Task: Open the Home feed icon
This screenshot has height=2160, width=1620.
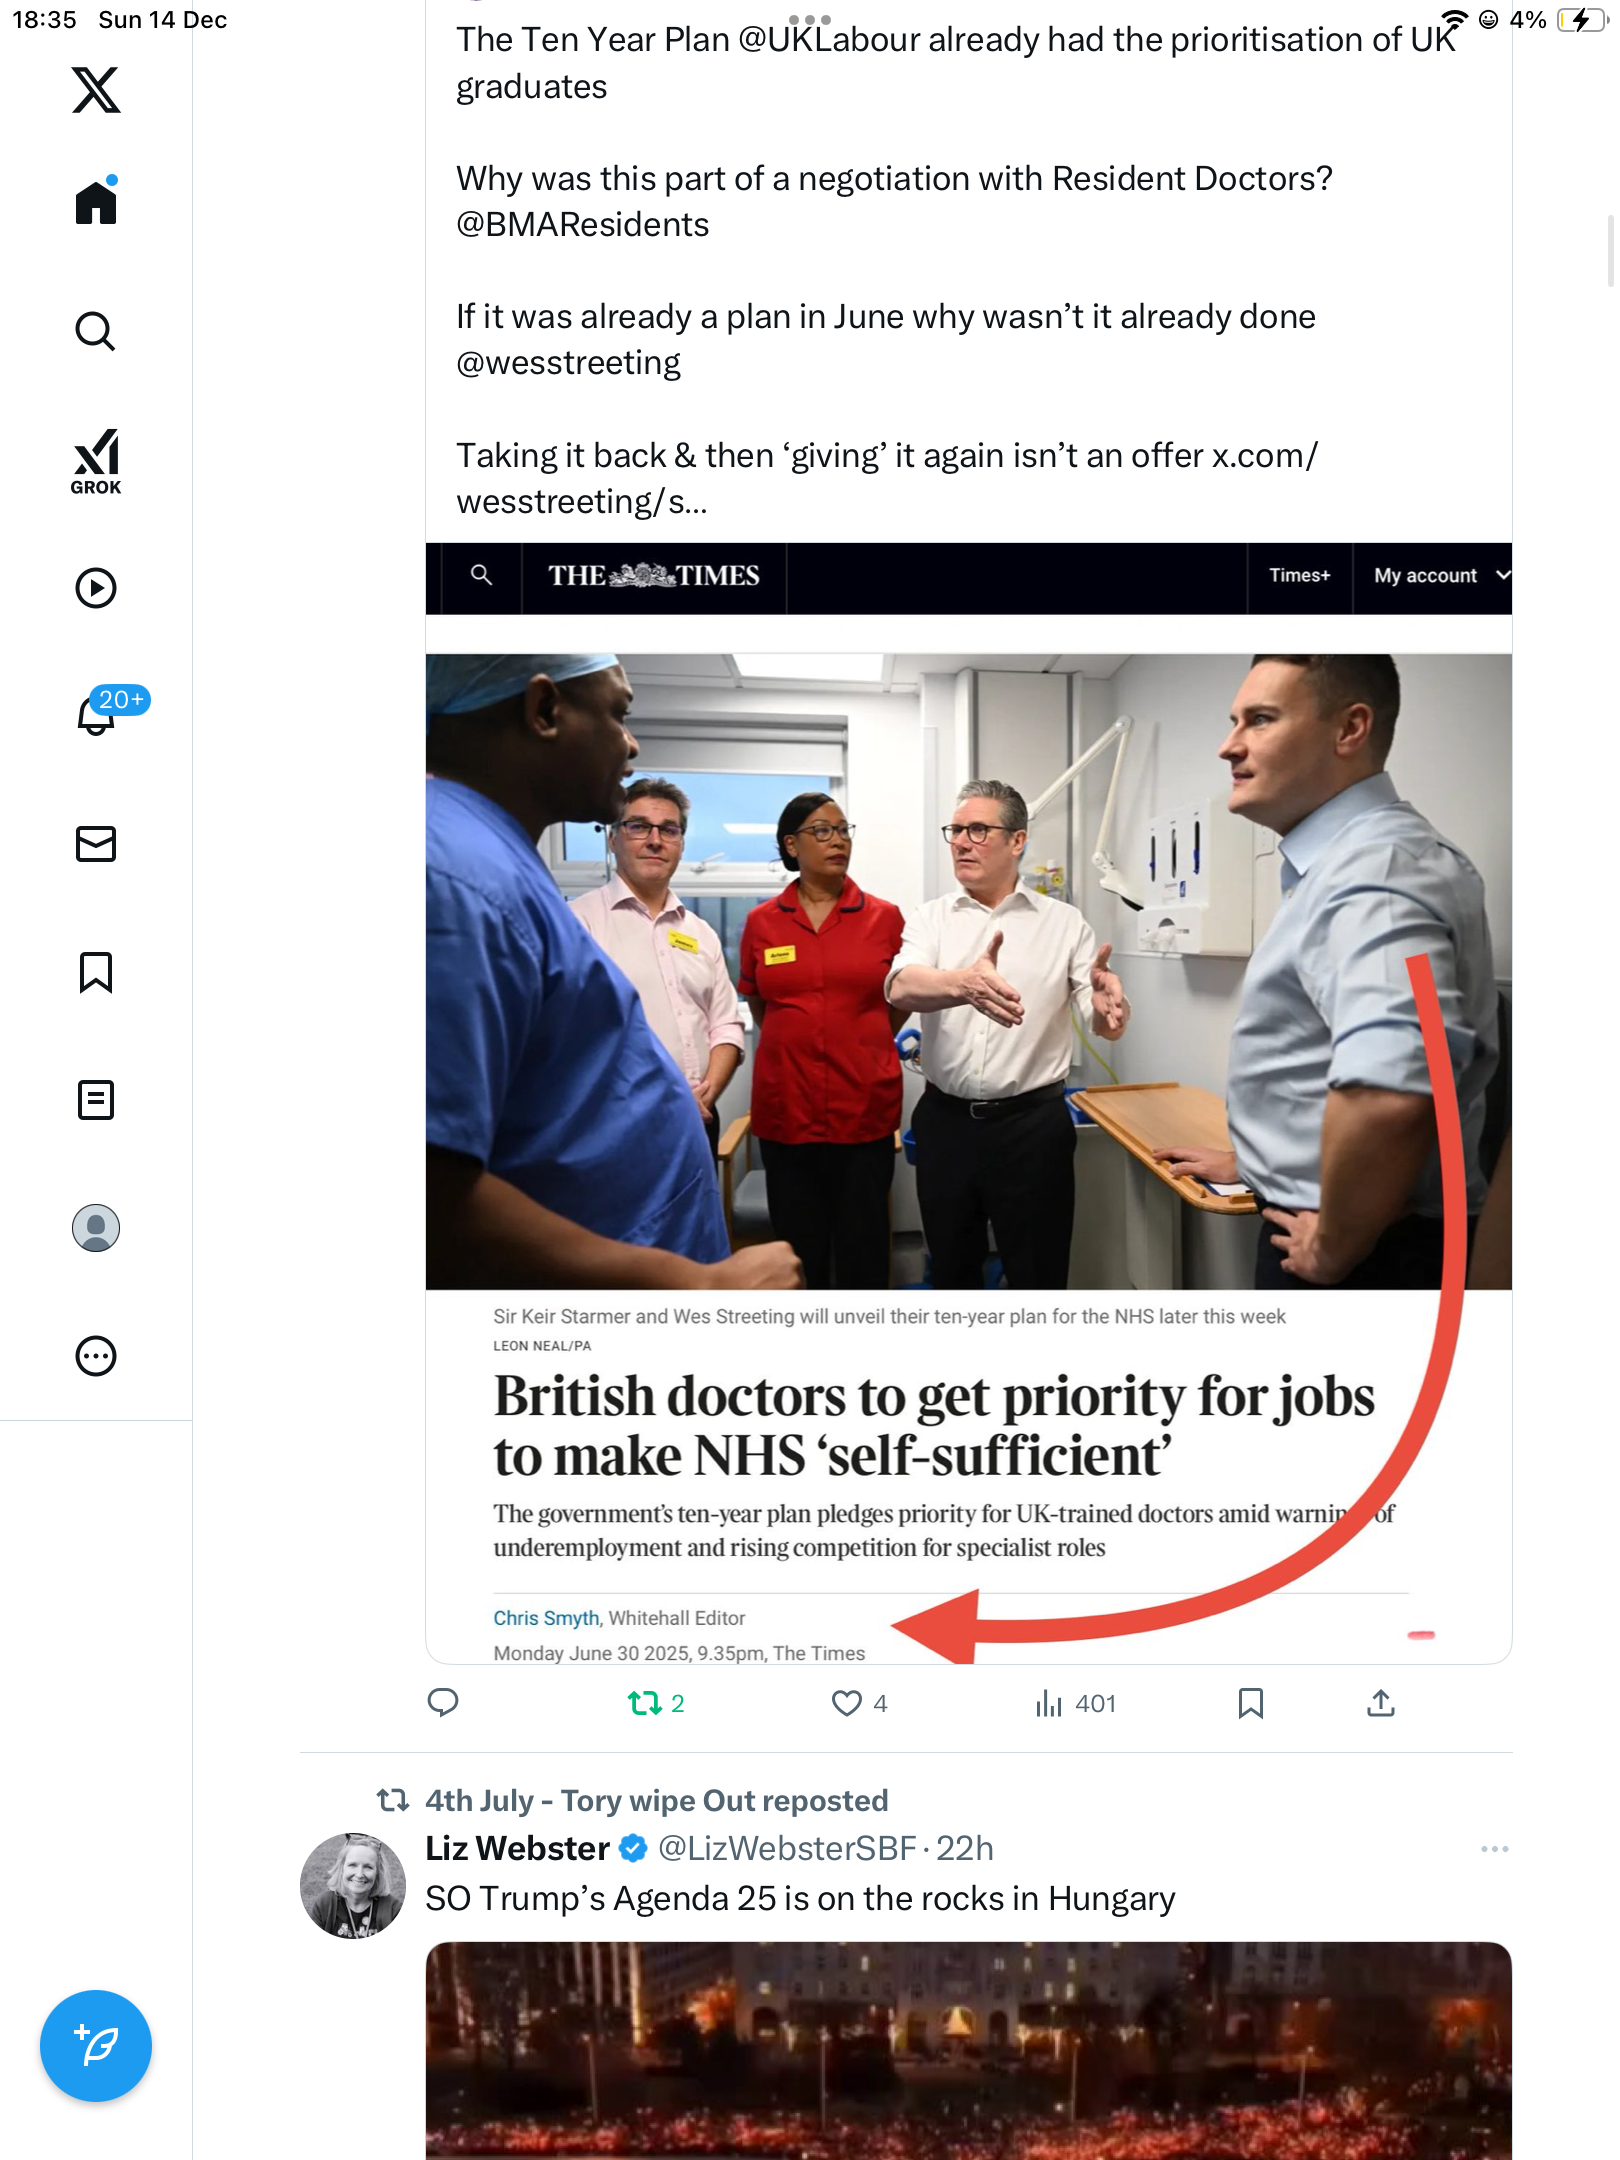Action: coord(96,203)
